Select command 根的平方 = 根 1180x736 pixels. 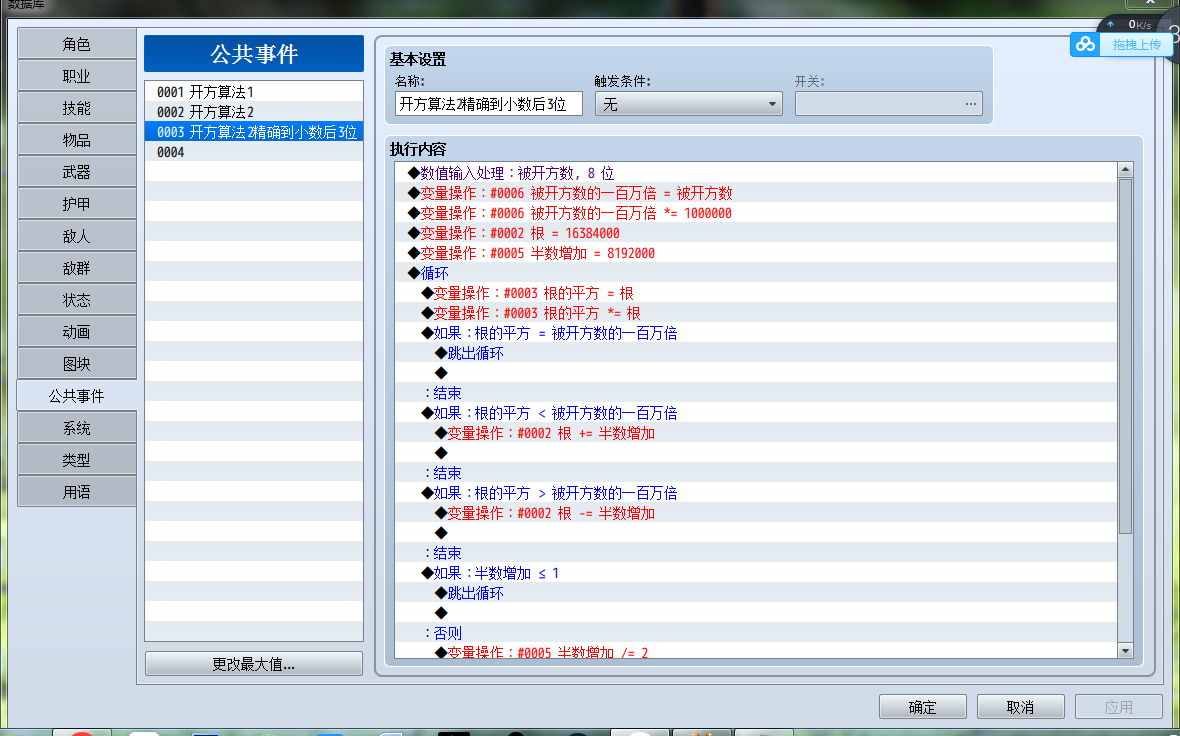(756, 293)
